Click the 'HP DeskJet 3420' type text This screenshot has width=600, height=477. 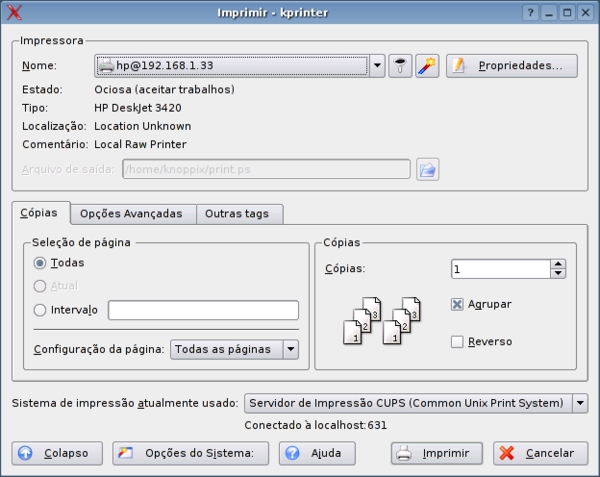(138, 108)
